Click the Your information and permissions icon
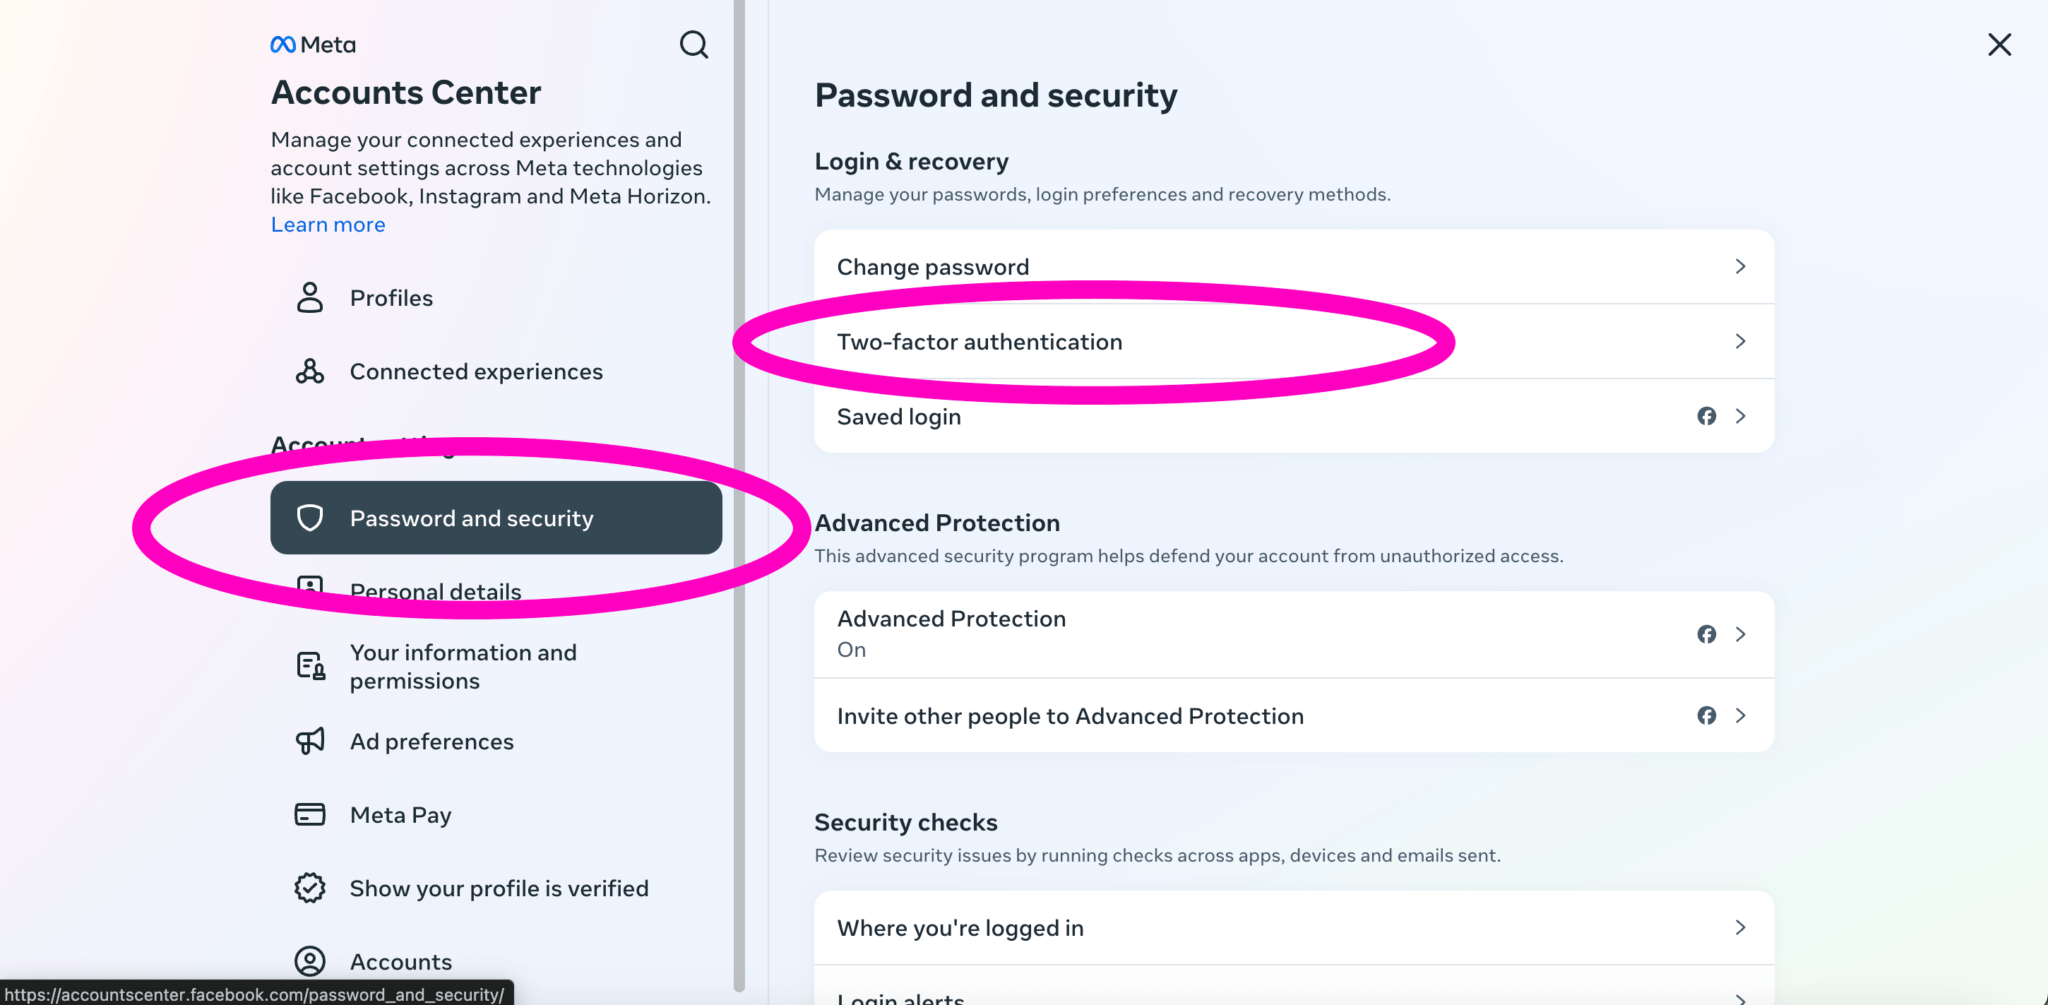Screen dimensions: 2048x1005 tap(309, 665)
